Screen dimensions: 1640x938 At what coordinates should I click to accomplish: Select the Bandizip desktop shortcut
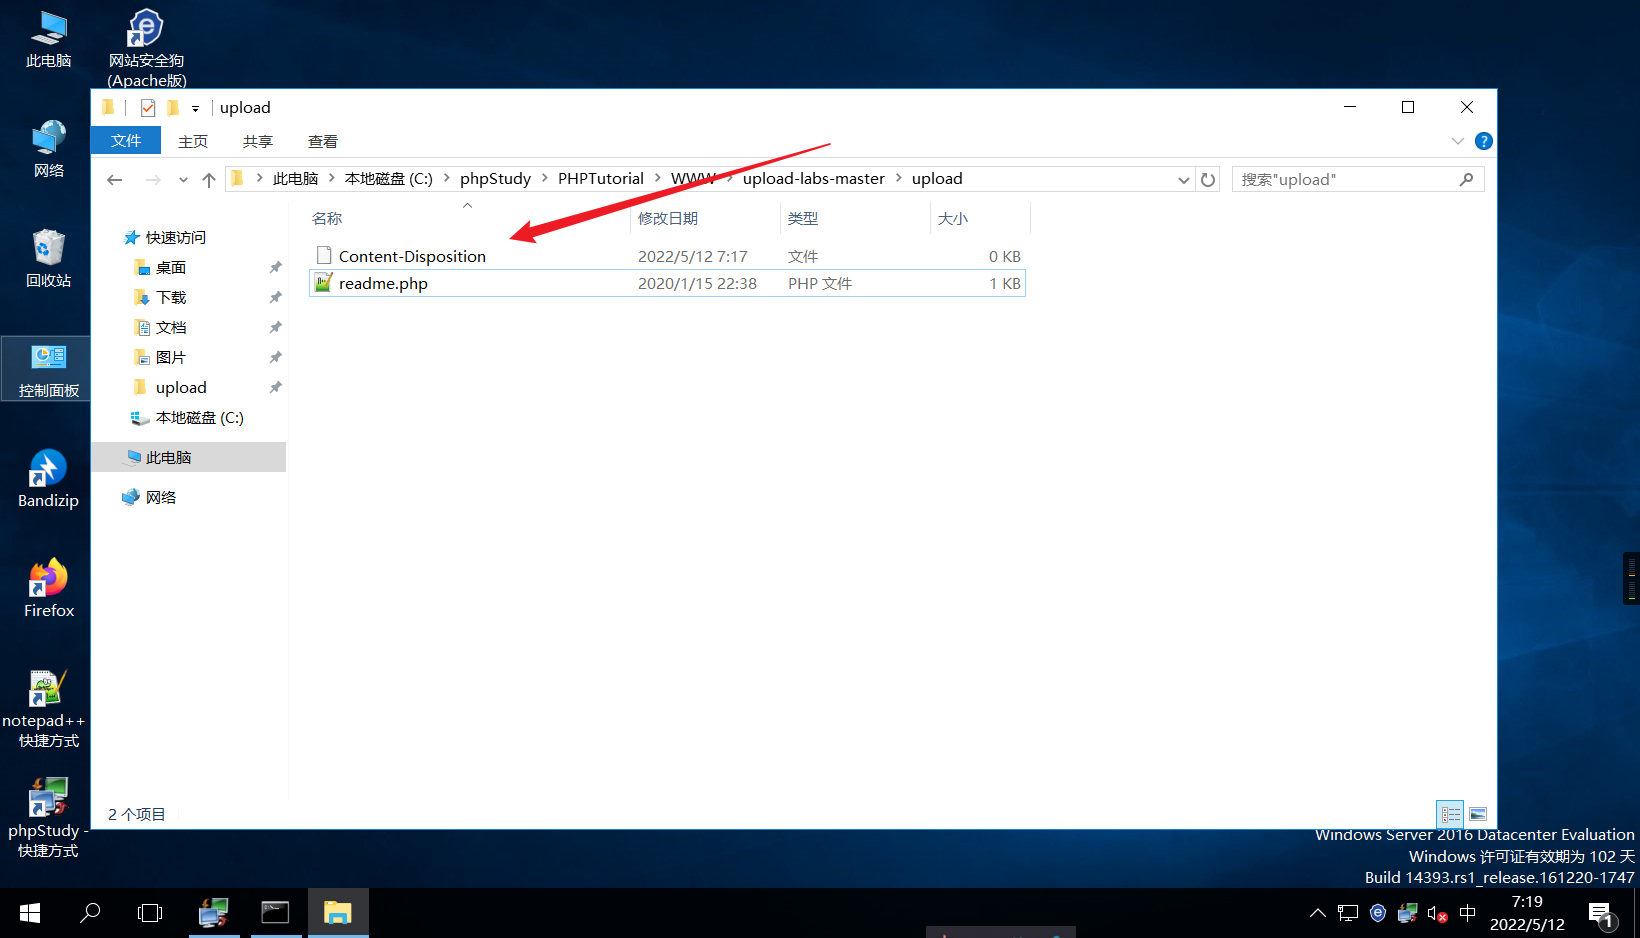click(x=48, y=479)
